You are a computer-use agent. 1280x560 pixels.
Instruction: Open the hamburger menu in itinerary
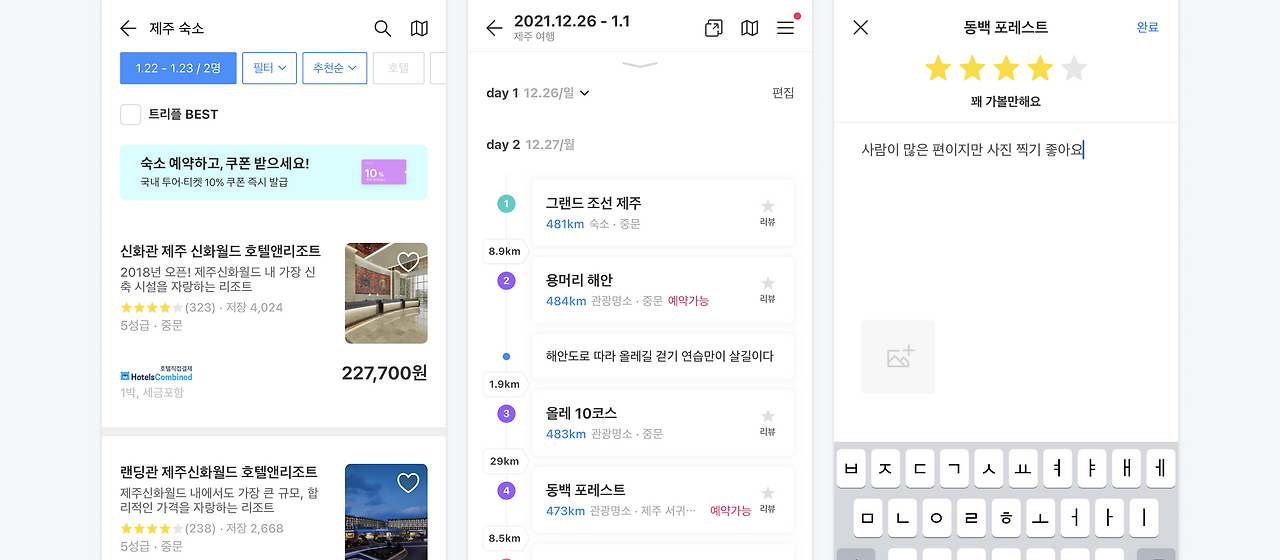coord(785,28)
